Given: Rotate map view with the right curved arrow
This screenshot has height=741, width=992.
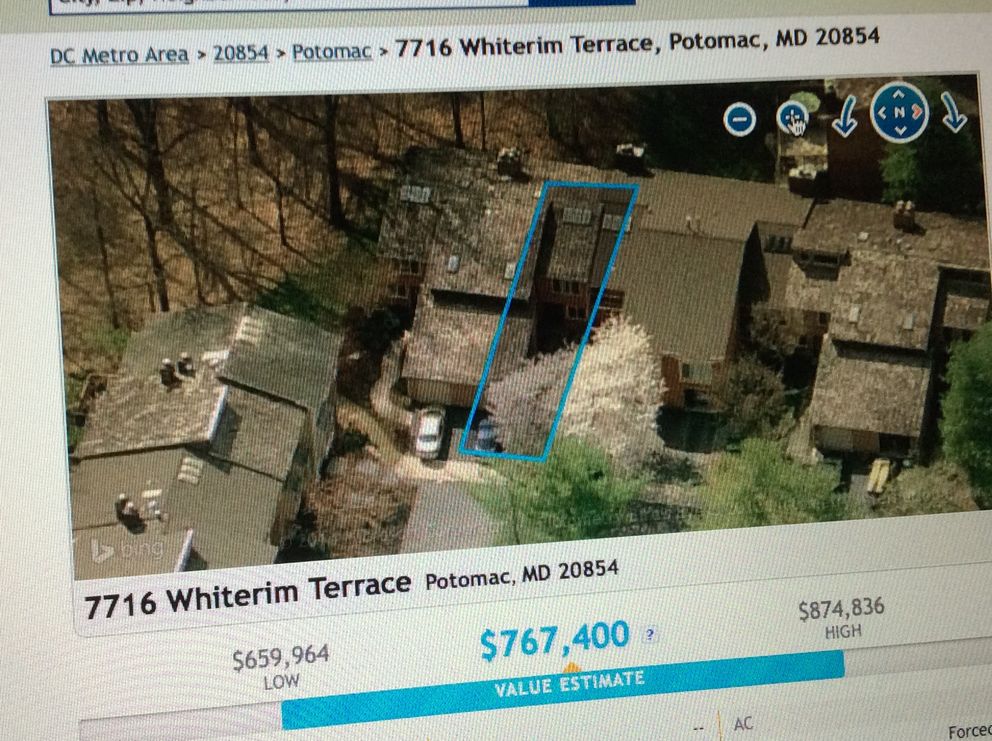Looking at the screenshot, I should tap(953, 113).
